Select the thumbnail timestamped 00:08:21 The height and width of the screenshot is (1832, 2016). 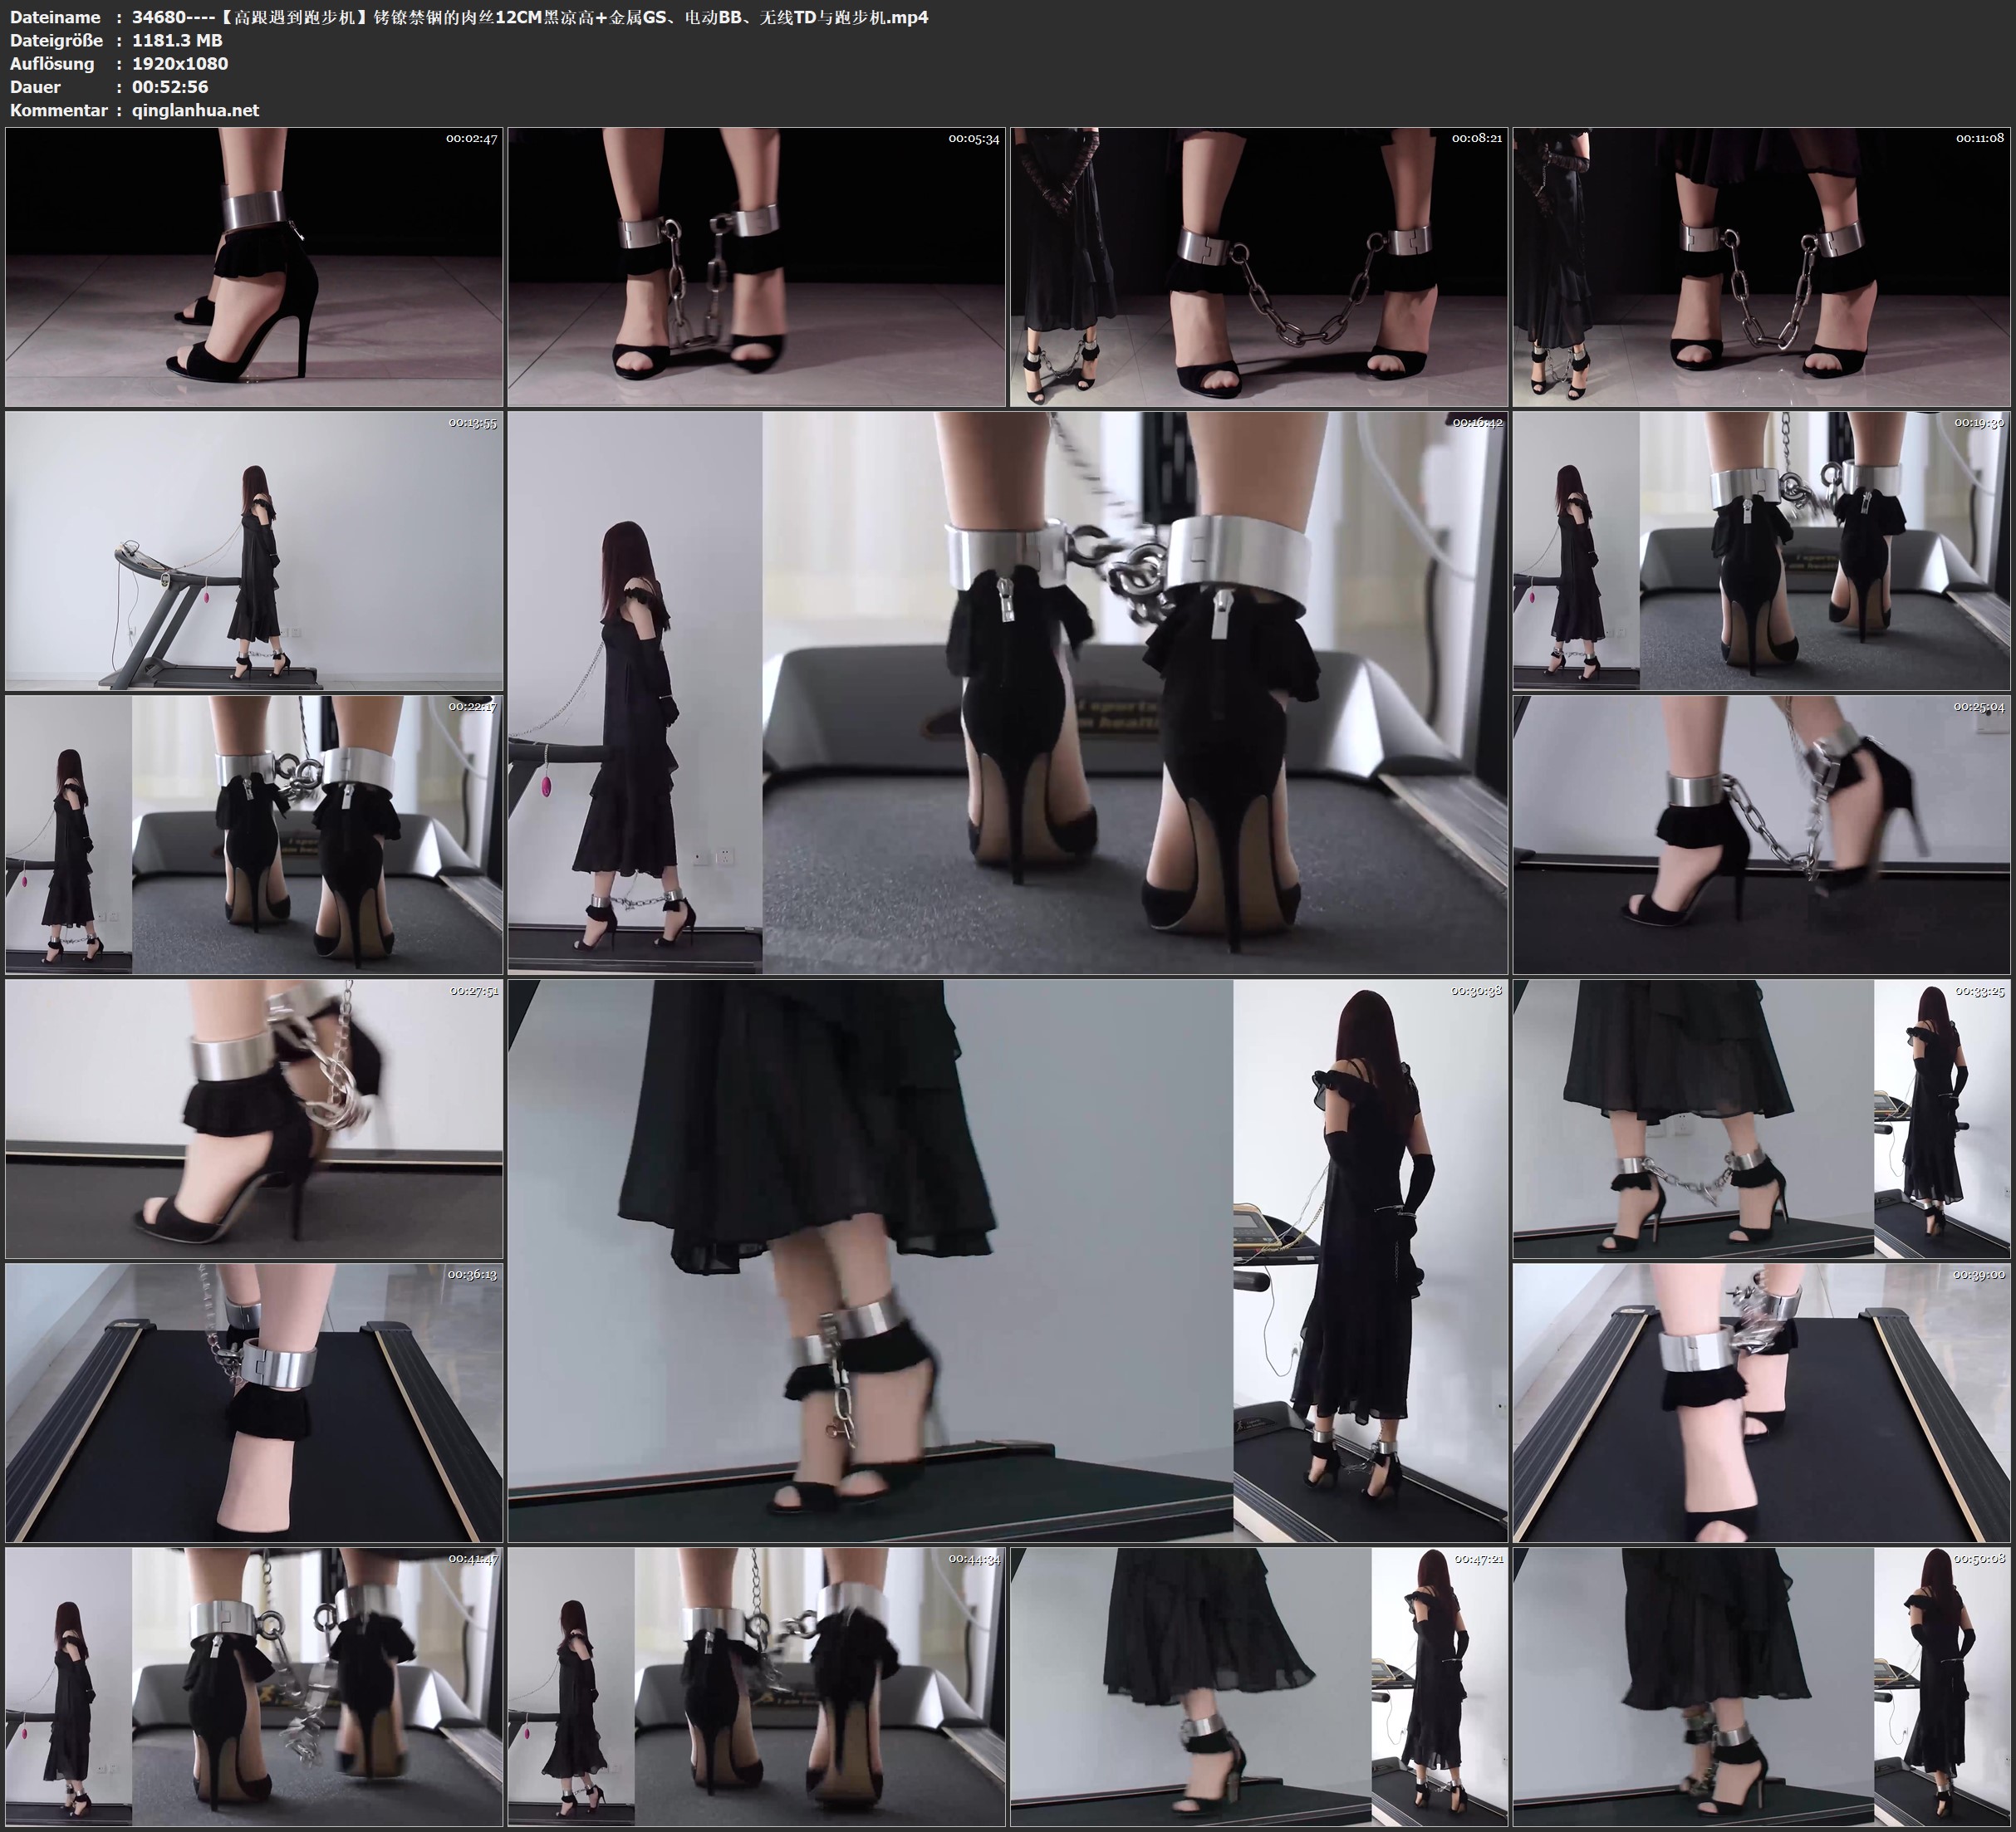(1259, 267)
